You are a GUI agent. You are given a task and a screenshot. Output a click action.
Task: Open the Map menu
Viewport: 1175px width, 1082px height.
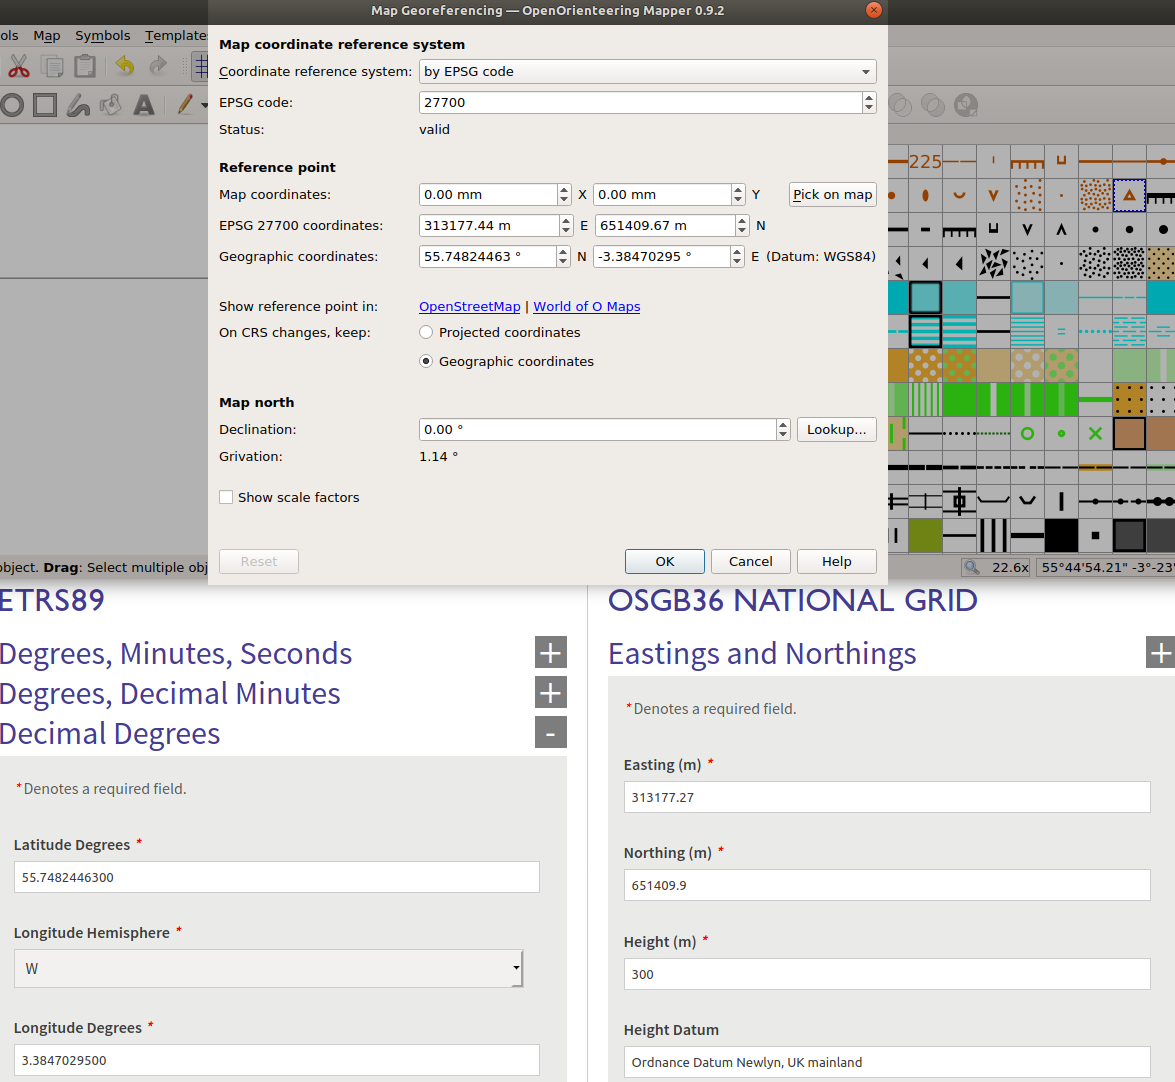(46, 35)
